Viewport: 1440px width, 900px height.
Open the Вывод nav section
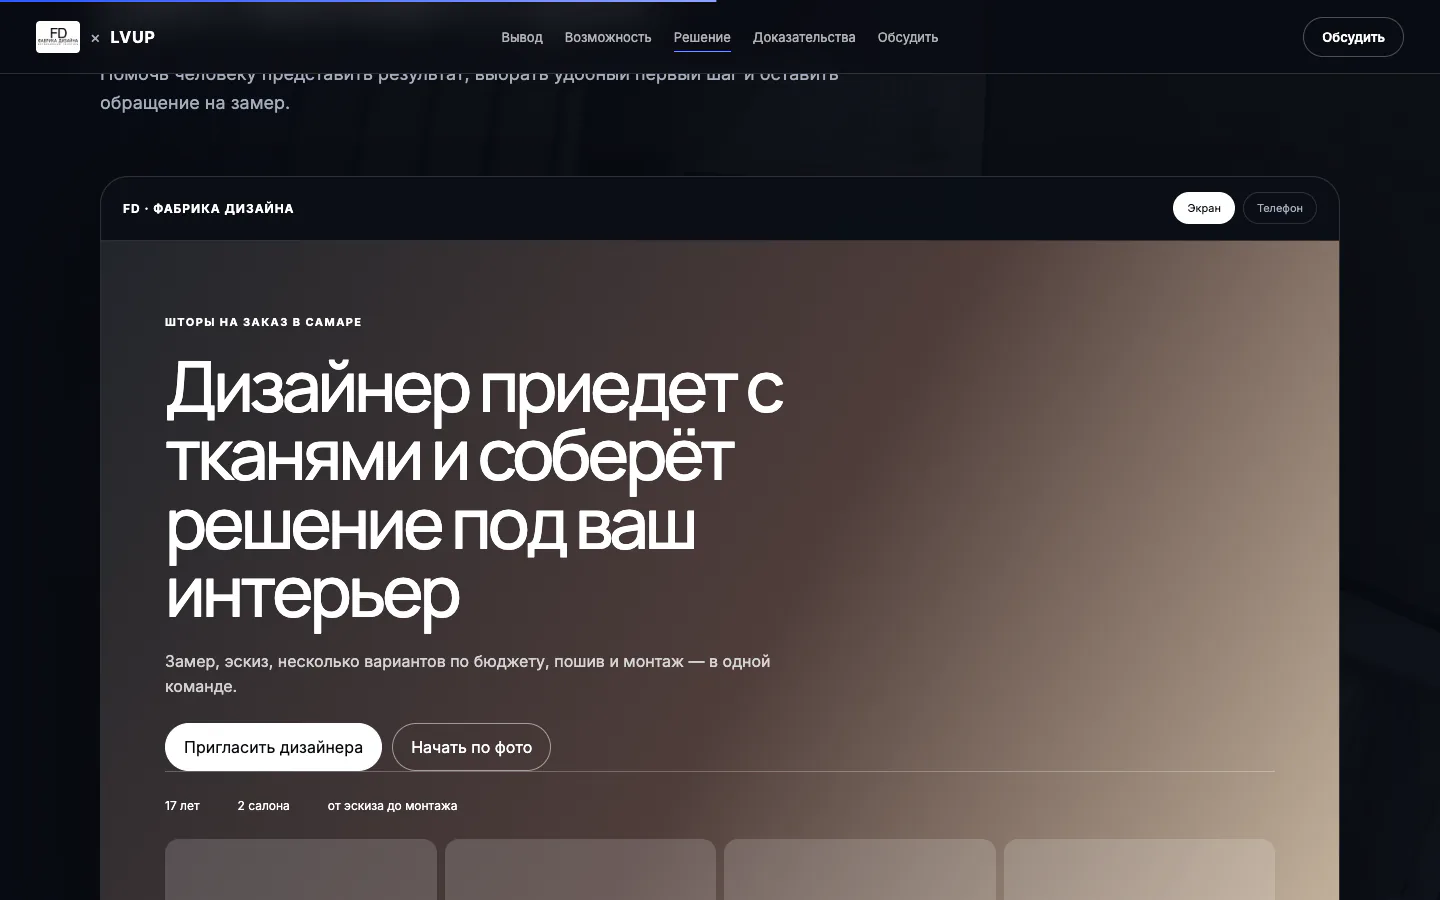(522, 37)
